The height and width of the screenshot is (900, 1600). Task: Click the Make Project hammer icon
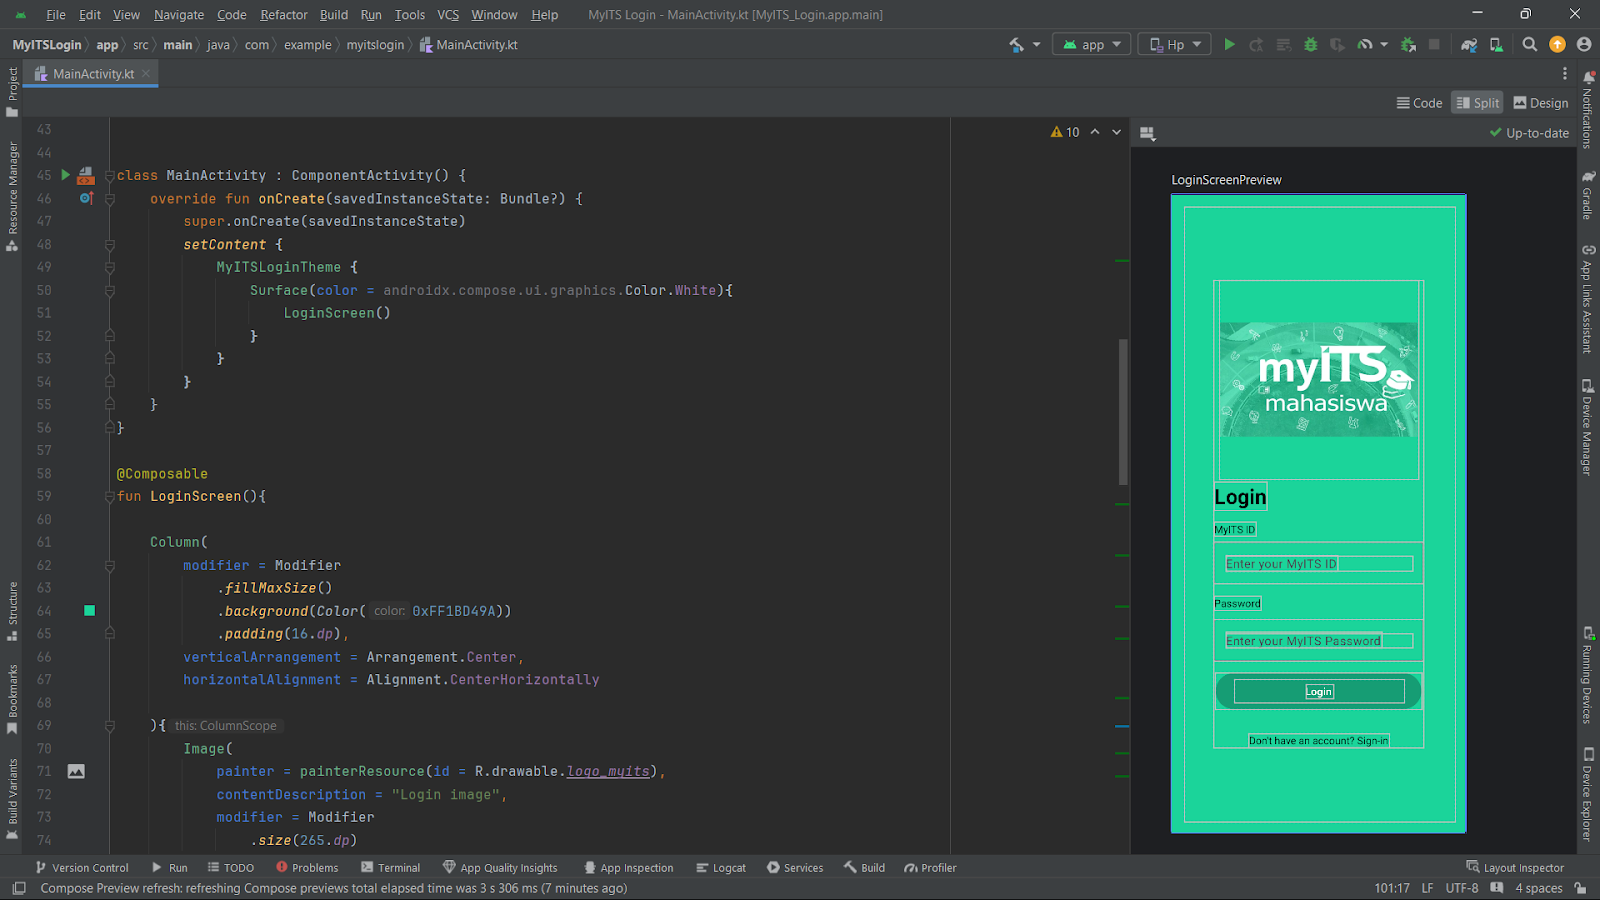1016,44
